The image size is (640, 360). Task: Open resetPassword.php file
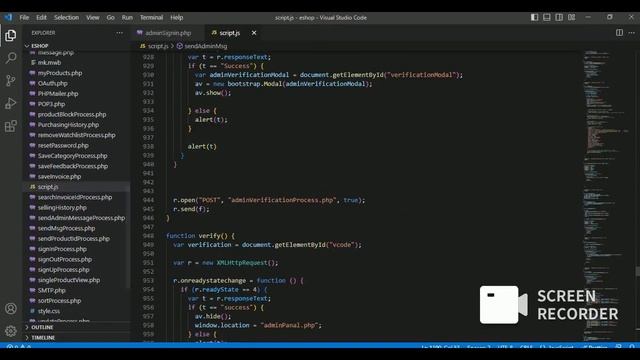tap(63, 145)
